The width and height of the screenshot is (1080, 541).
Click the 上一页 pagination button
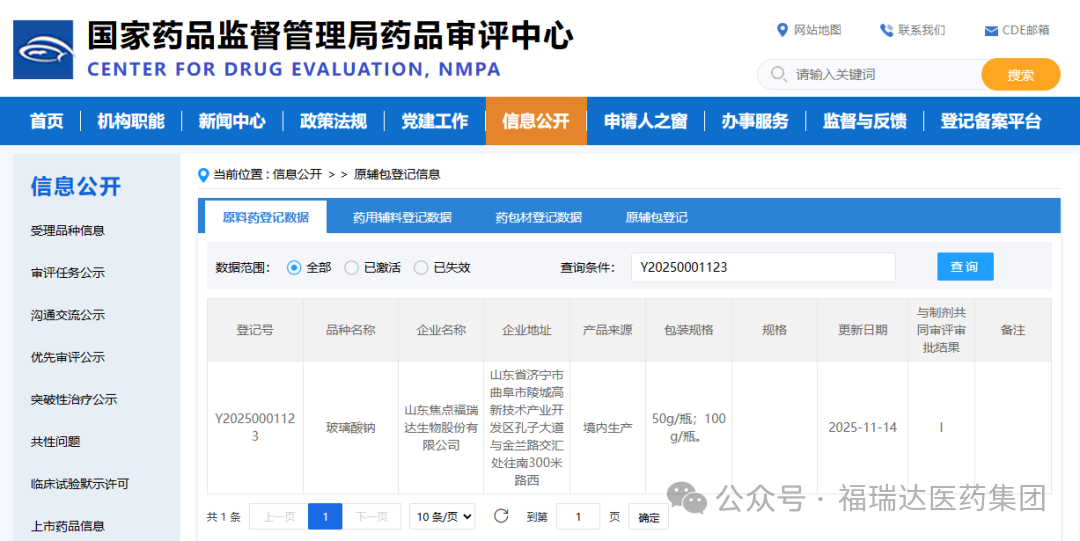(278, 516)
